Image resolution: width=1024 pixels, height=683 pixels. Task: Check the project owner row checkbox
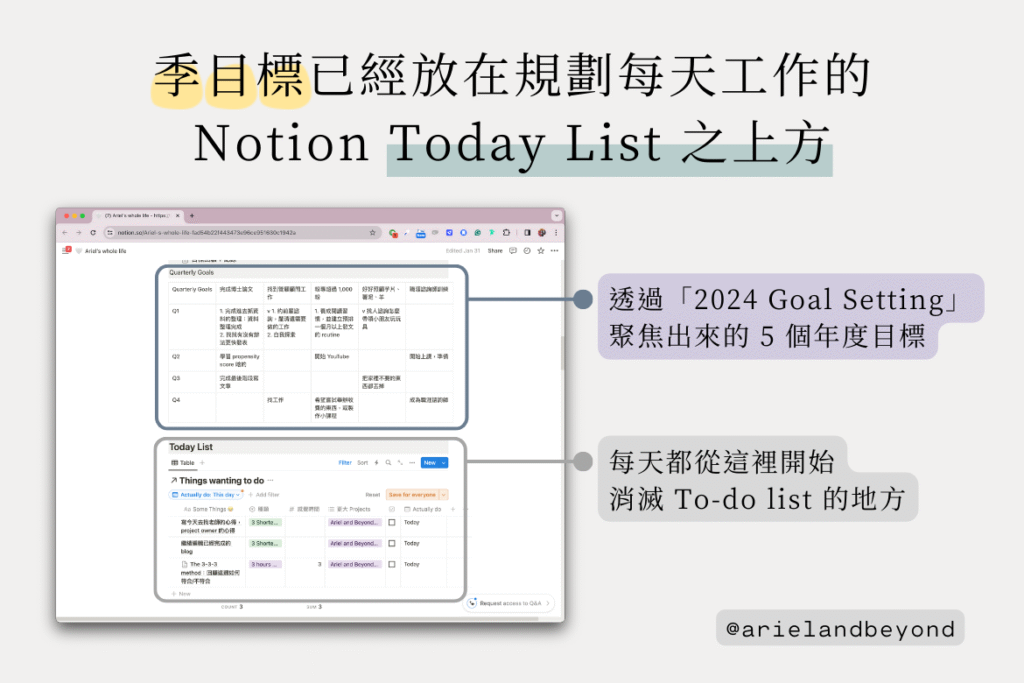392,522
